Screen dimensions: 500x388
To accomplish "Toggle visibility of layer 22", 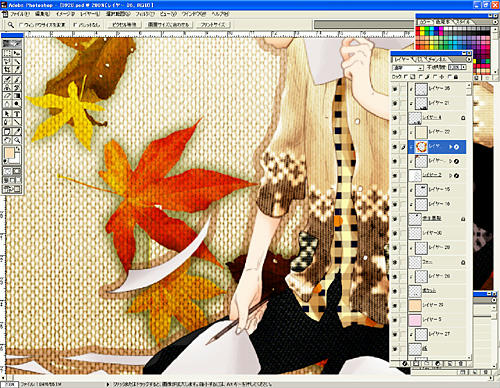I will (395, 132).
